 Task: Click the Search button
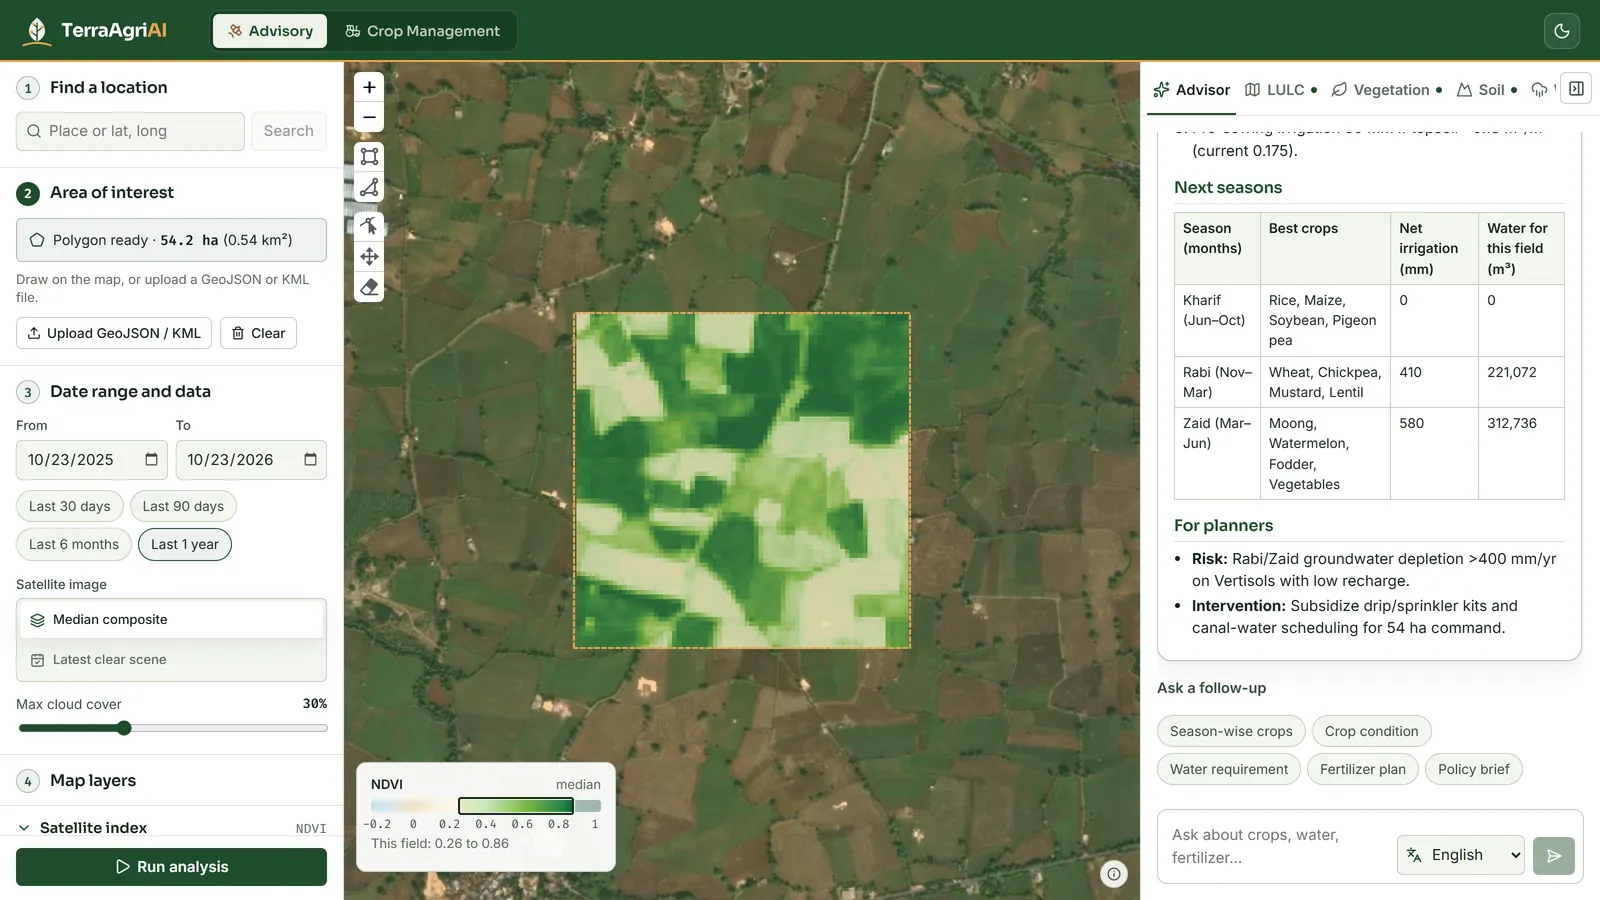(x=288, y=131)
